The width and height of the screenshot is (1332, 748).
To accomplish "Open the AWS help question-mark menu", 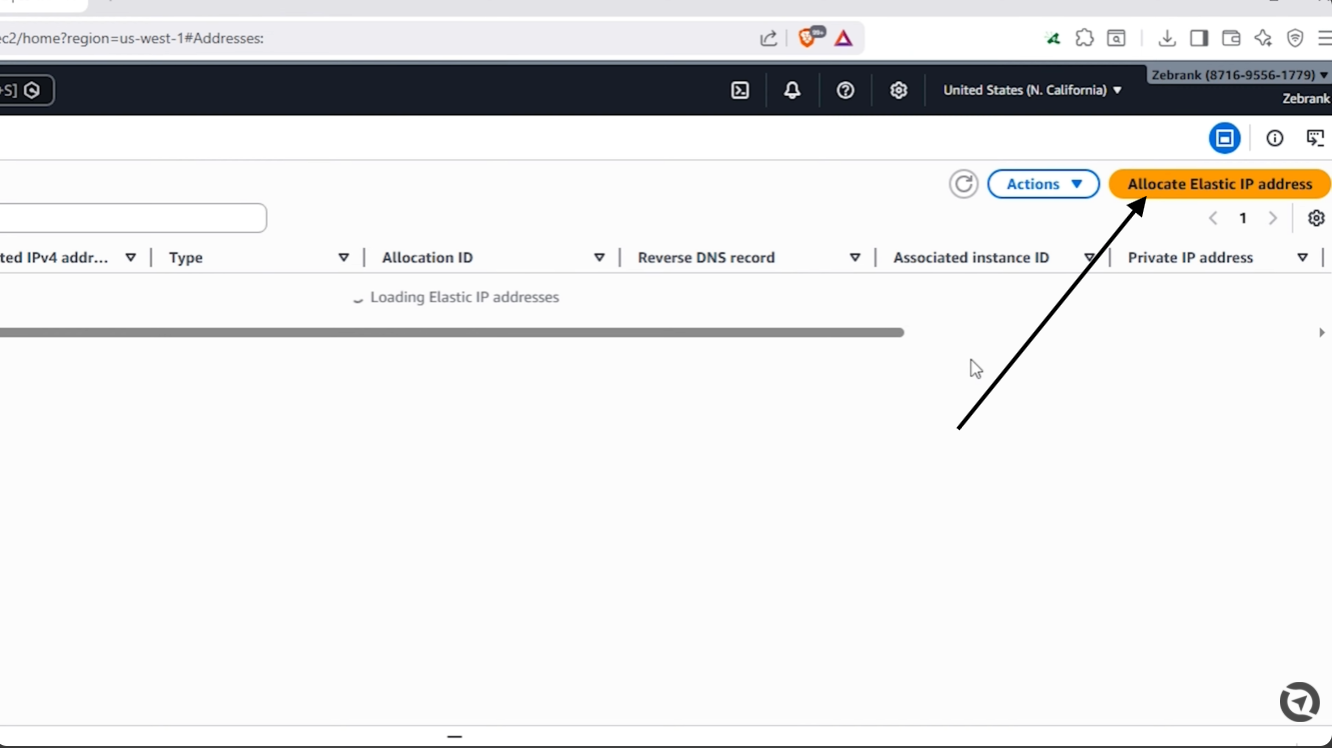I will (845, 90).
